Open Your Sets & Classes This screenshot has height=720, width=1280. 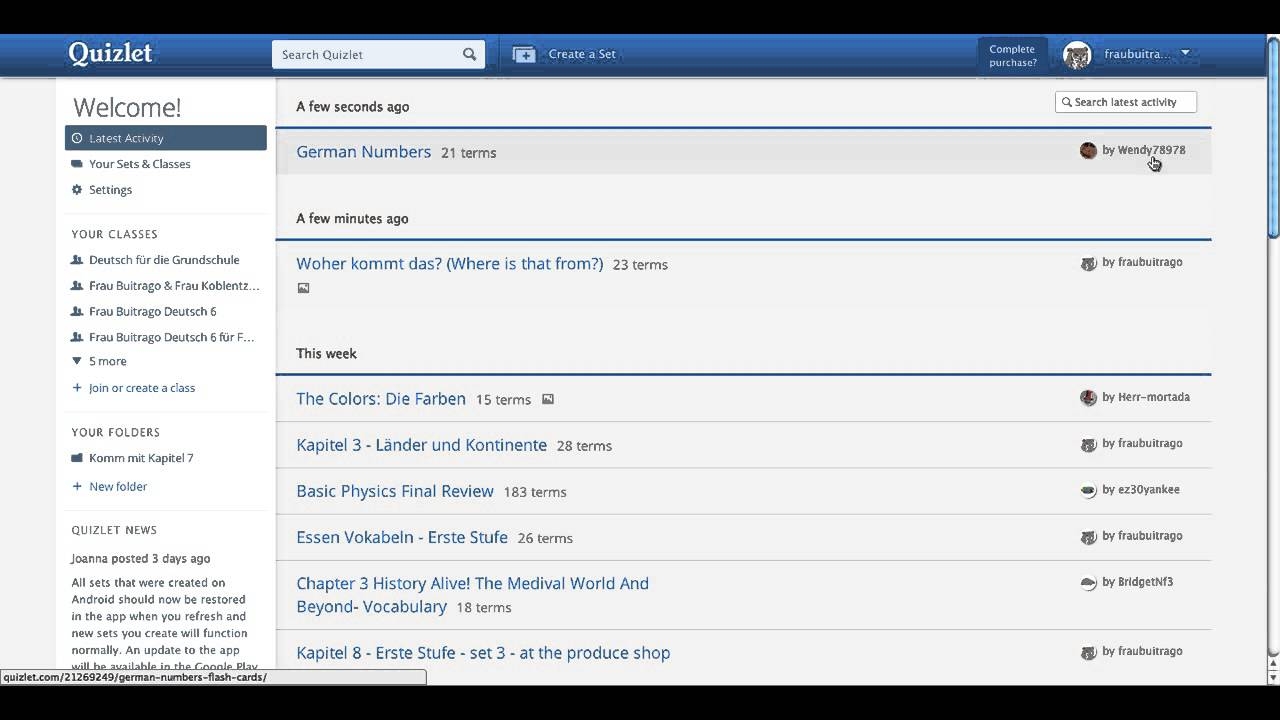(139, 164)
